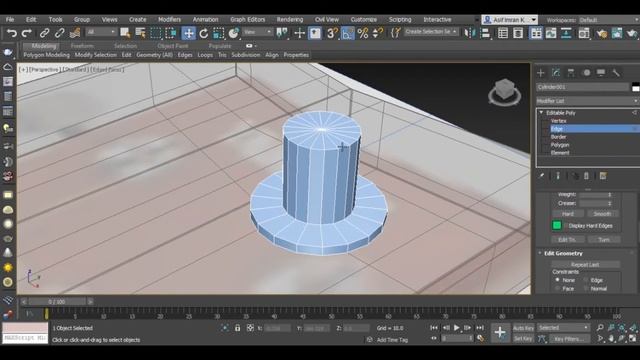Select the None constraint radio button
This screenshot has height=360, width=640.
557,280
